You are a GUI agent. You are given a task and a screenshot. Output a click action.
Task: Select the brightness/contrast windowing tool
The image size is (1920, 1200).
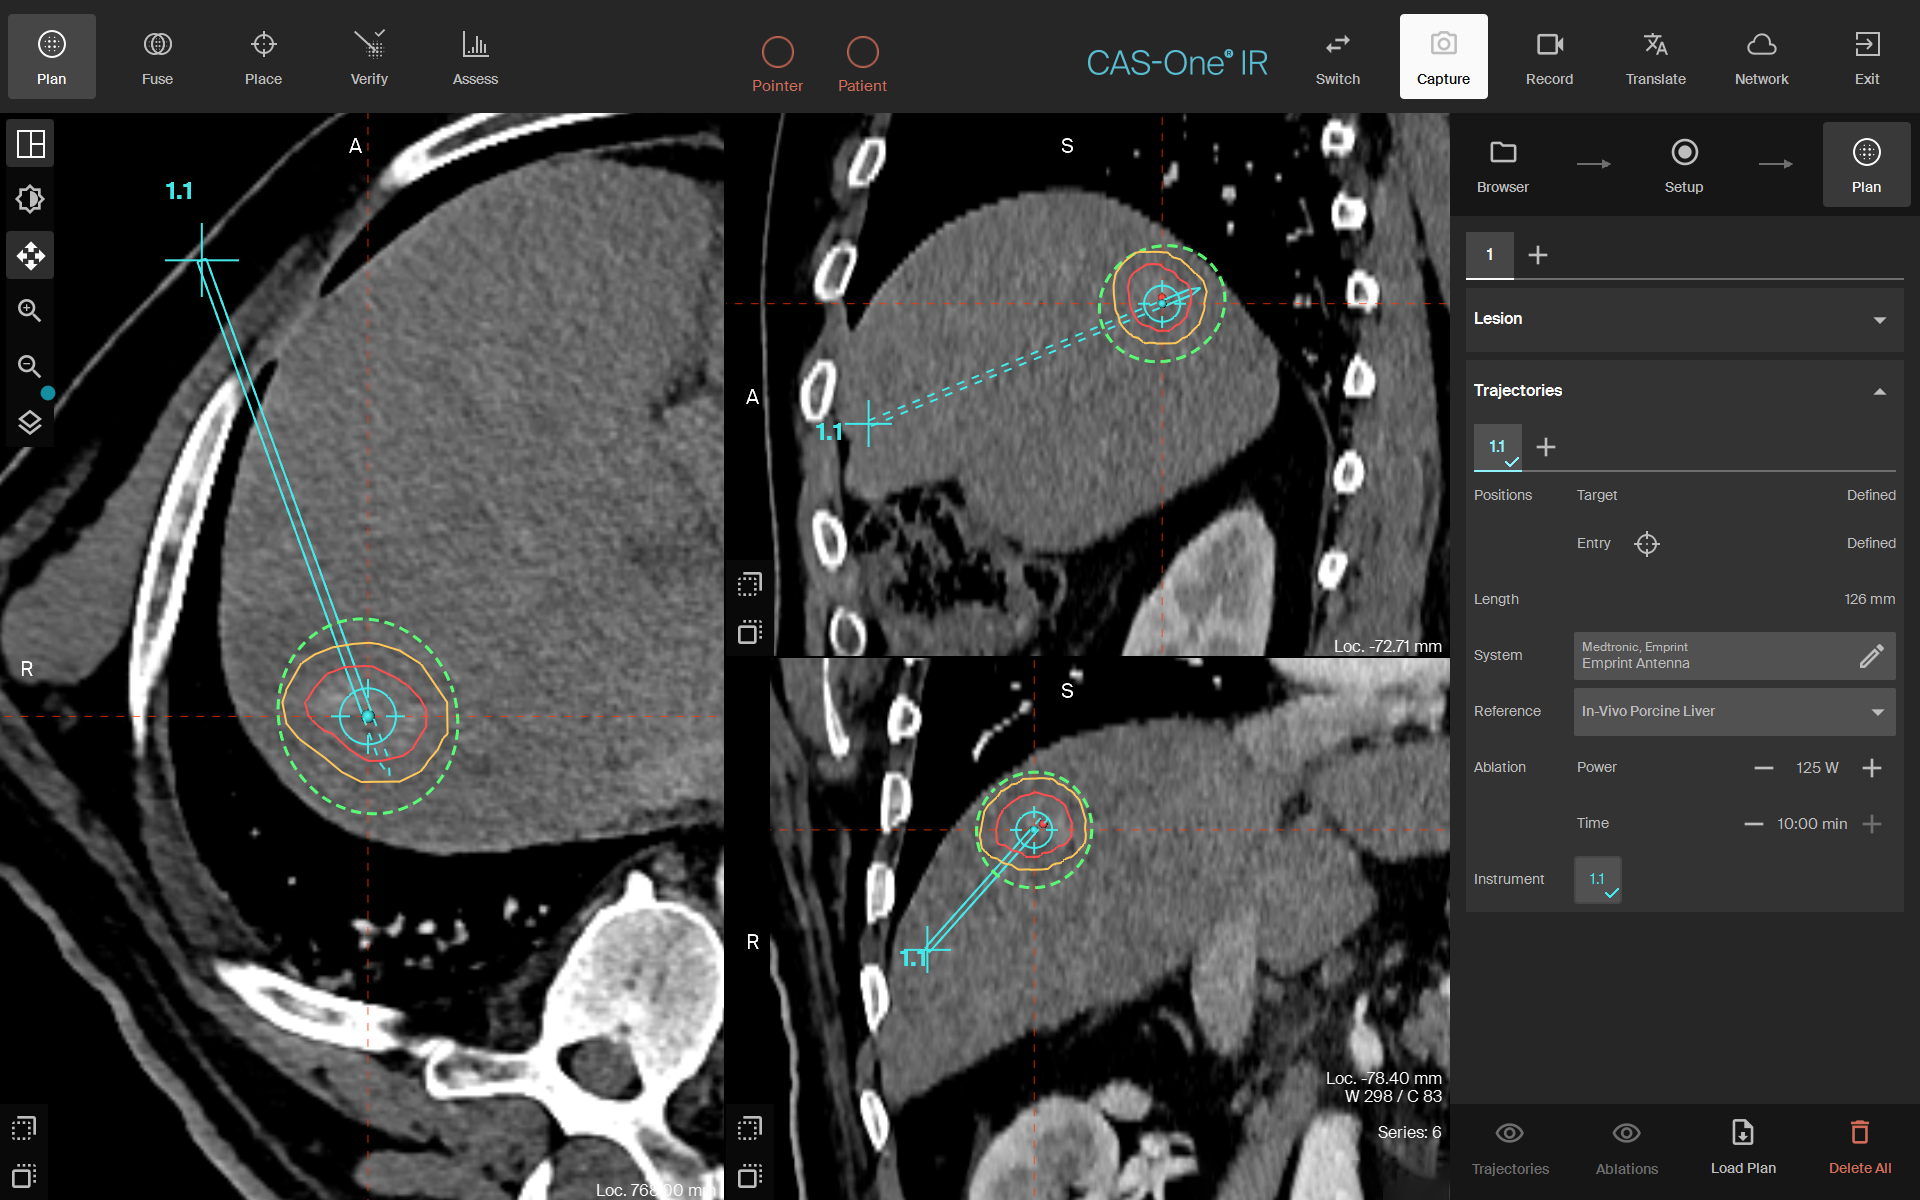(31, 200)
